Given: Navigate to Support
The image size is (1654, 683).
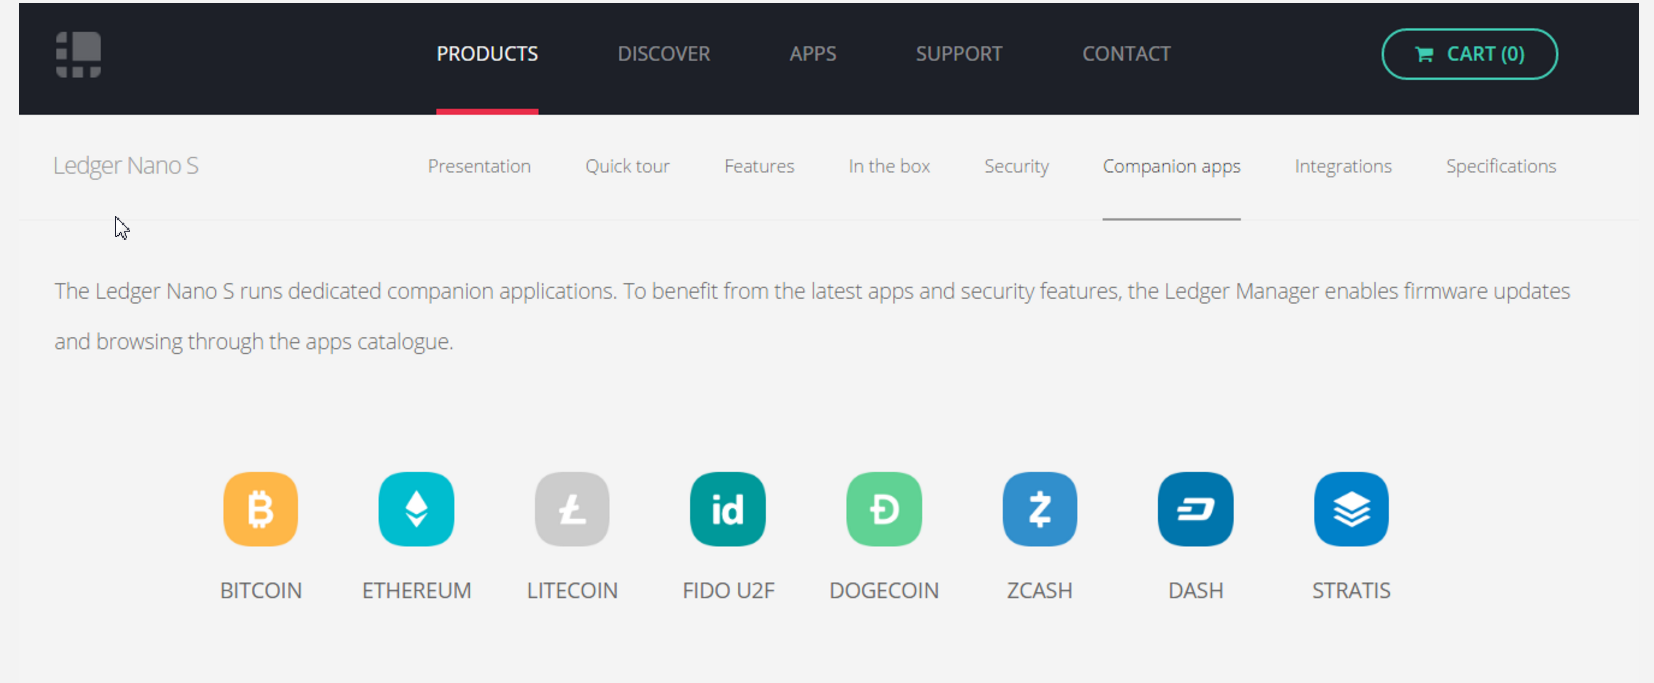Looking at the screenshot, I should point(959,54).
